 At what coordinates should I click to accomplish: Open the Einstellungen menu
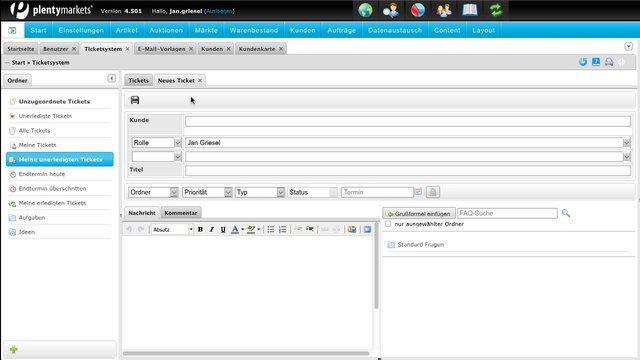[x=81, y=30]
